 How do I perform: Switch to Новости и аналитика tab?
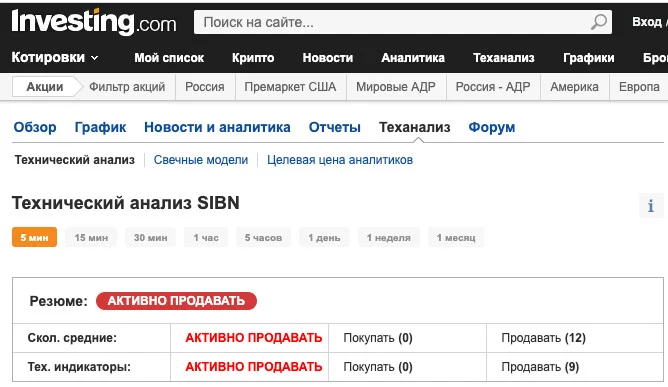217,127
